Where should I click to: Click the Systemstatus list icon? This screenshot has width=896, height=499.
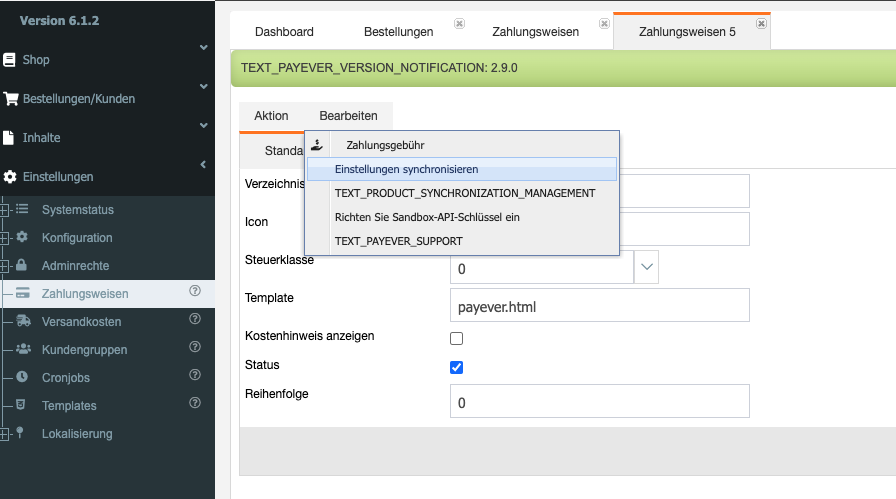(x=22, y=209)
